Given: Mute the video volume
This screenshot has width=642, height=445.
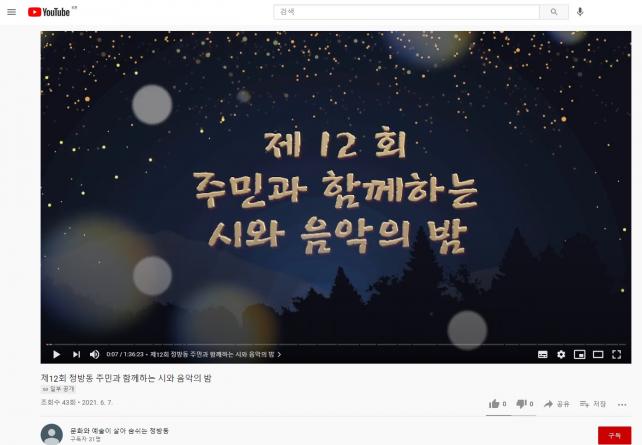Looking at the screenshot, I should [95, 354].
